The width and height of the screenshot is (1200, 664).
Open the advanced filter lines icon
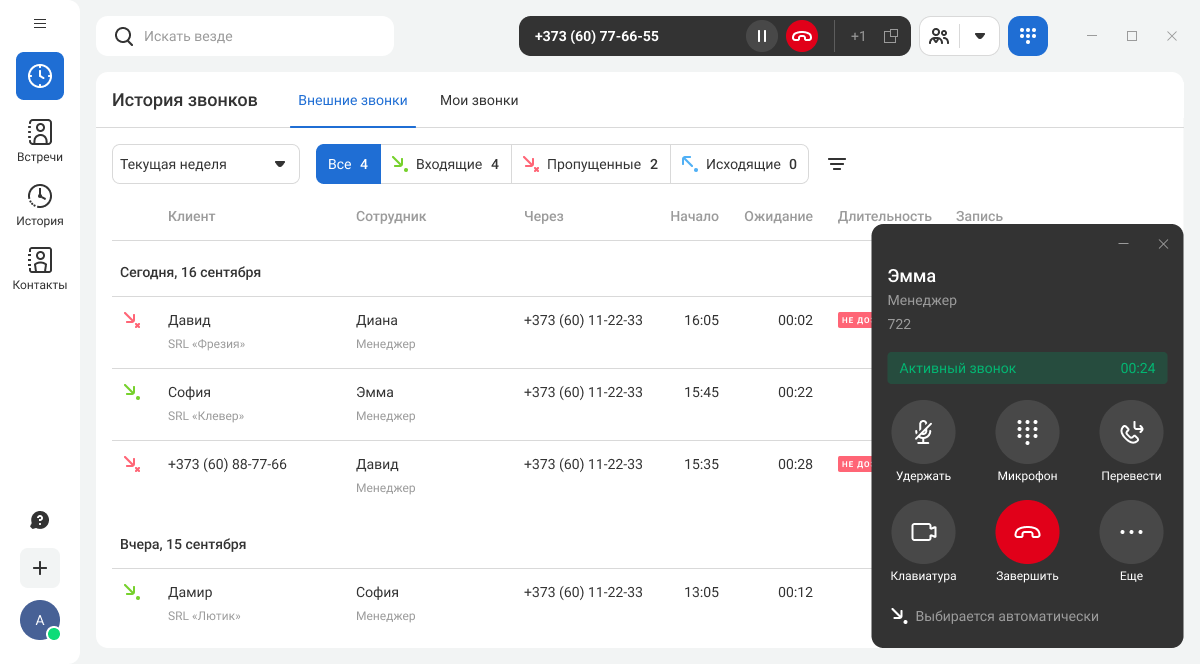click(837, 164)
